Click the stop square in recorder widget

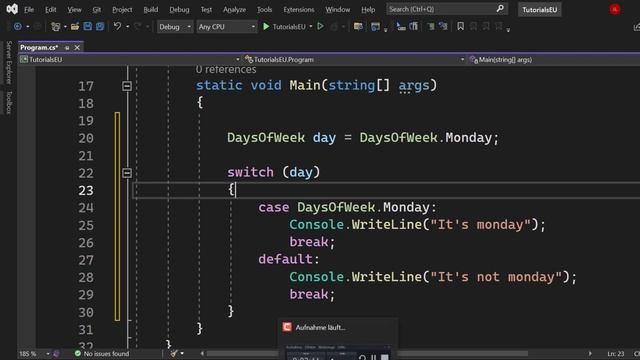point(384,358)
